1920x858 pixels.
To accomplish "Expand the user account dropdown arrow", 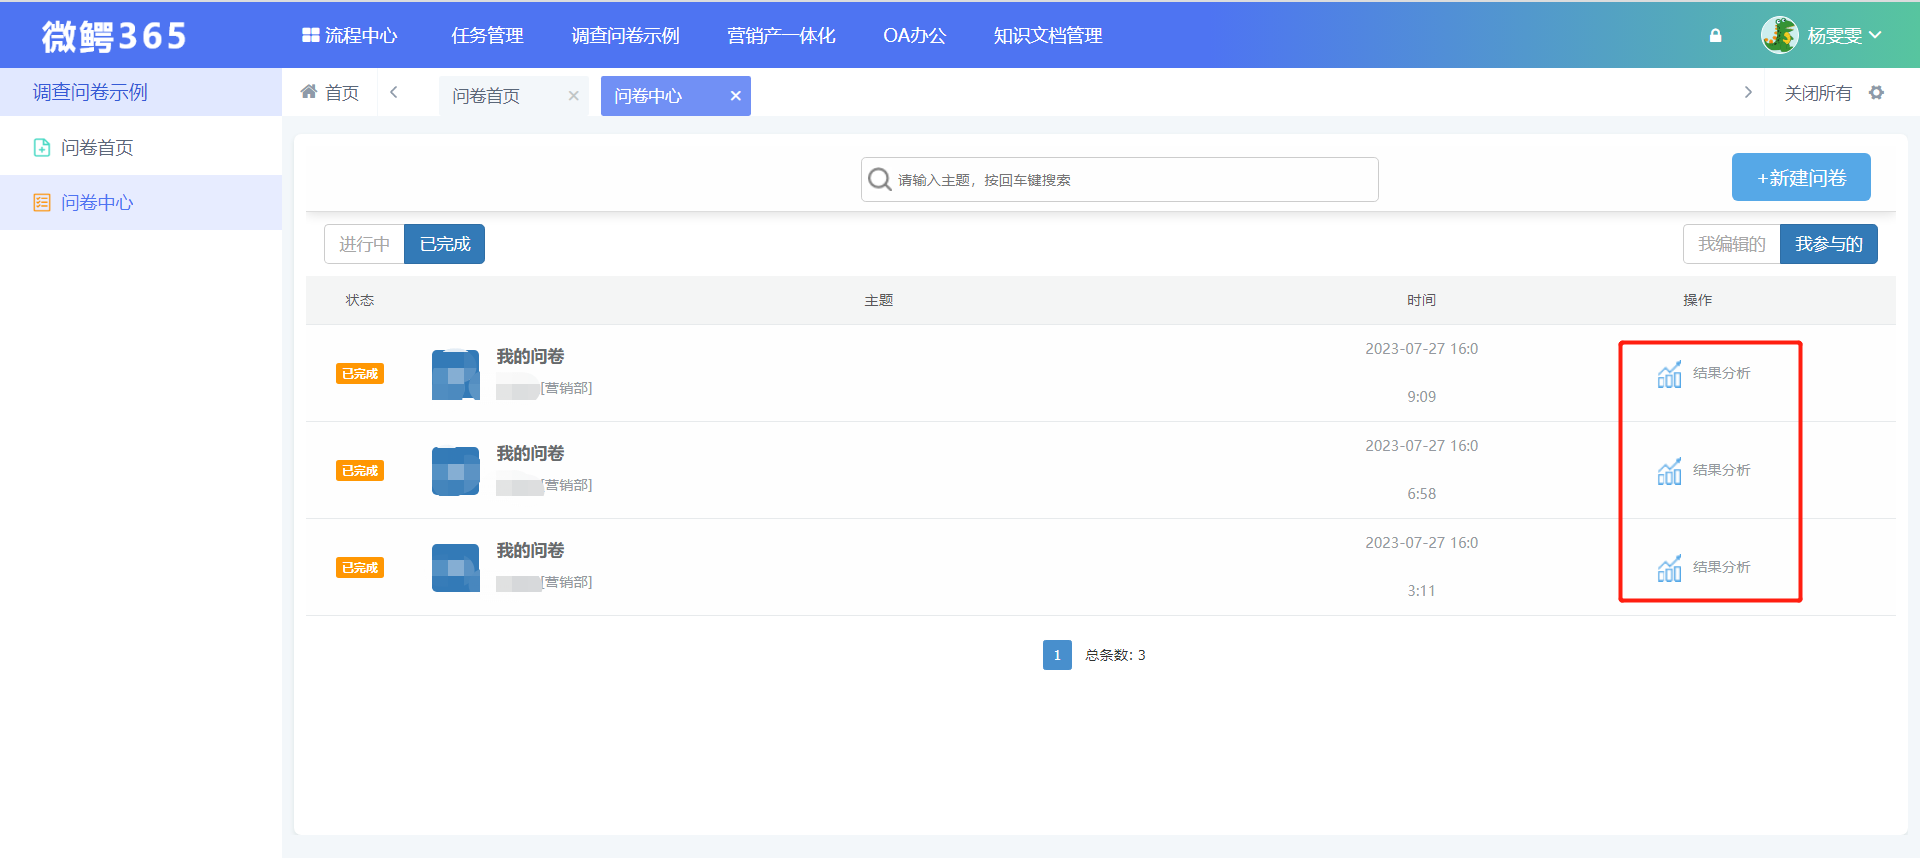I will [1875, 35].
